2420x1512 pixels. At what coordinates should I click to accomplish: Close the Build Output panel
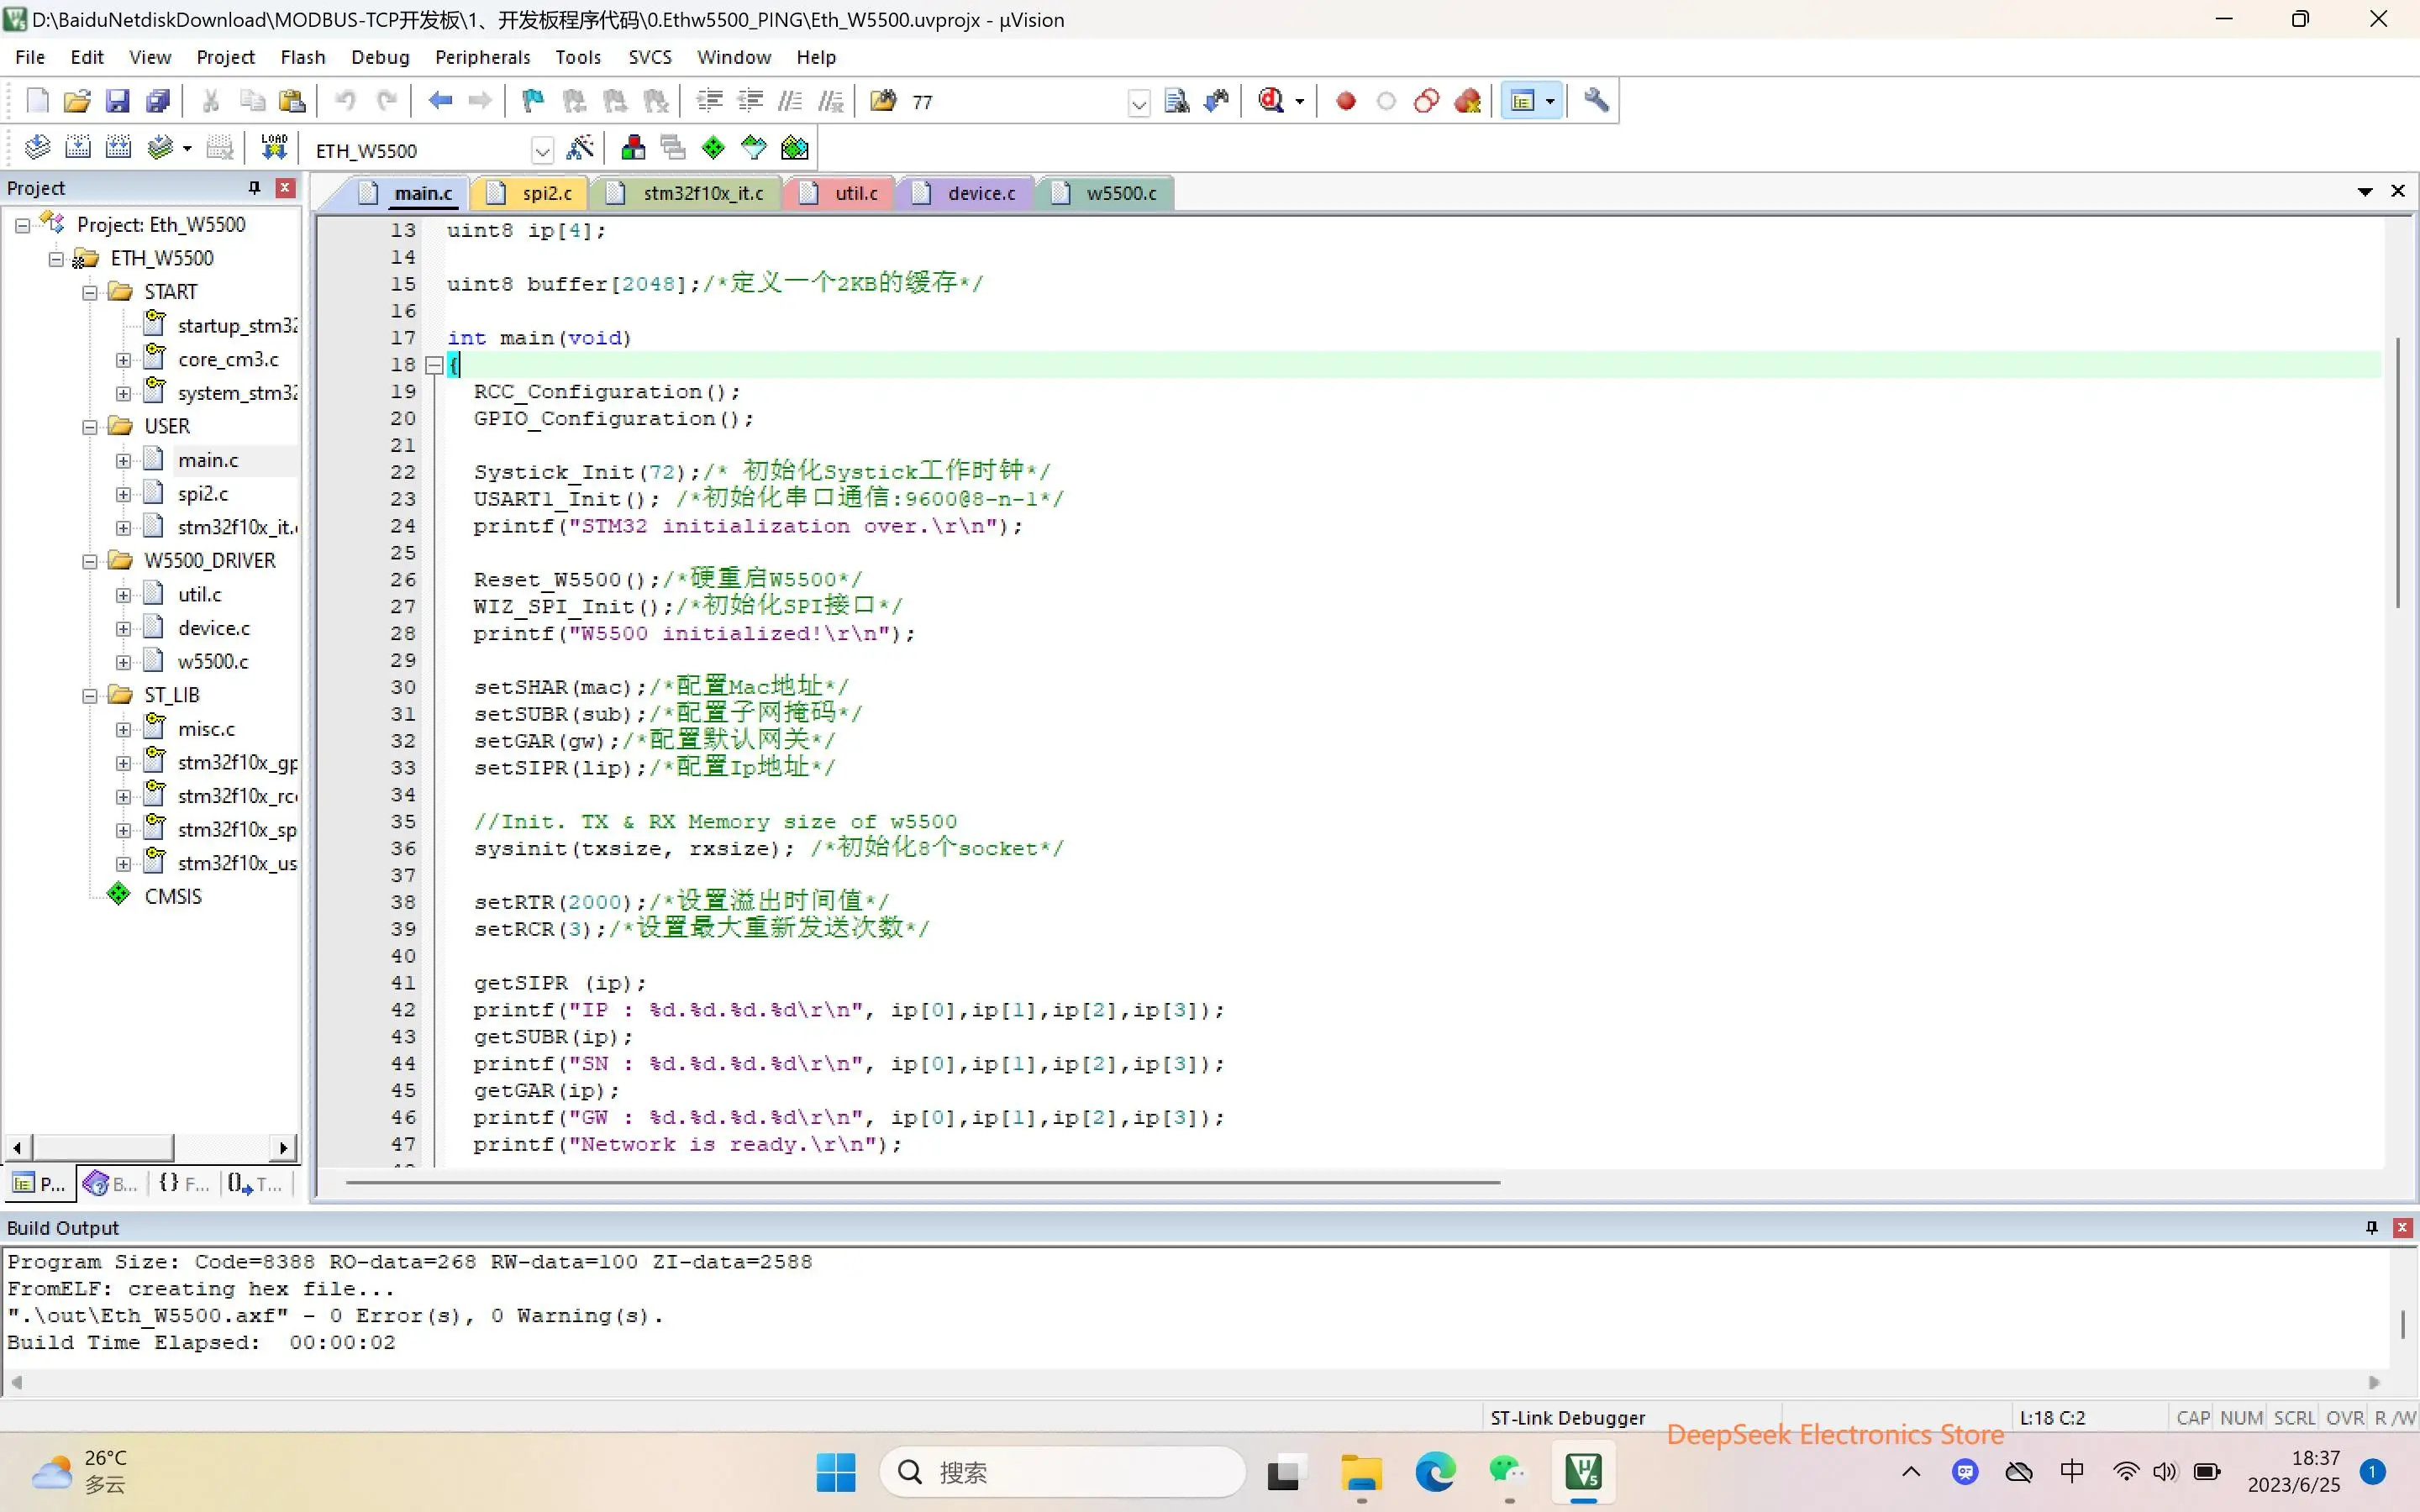(2402, 1227)
